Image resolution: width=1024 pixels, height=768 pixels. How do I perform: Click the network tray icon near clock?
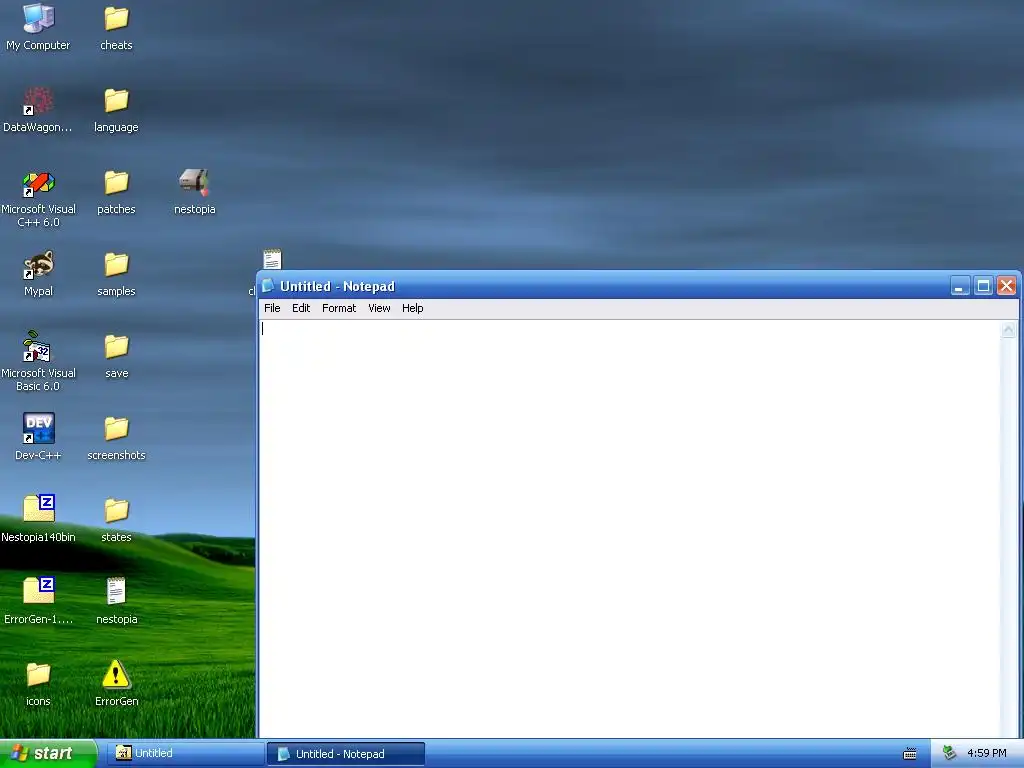point(949,753)
